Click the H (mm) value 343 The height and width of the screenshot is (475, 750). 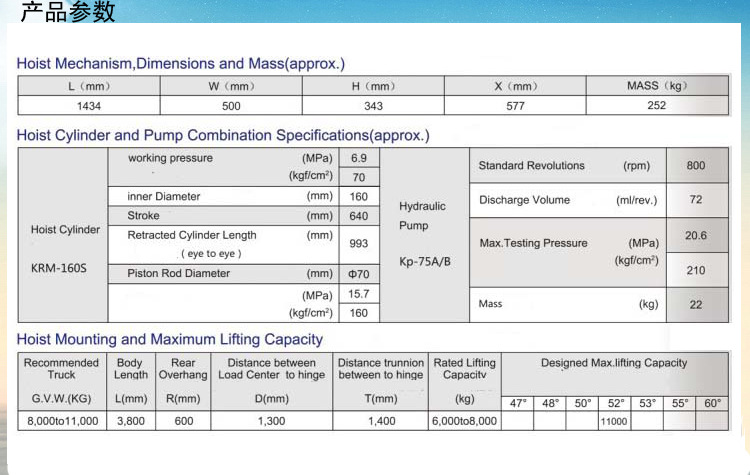(x=373, y=106)
